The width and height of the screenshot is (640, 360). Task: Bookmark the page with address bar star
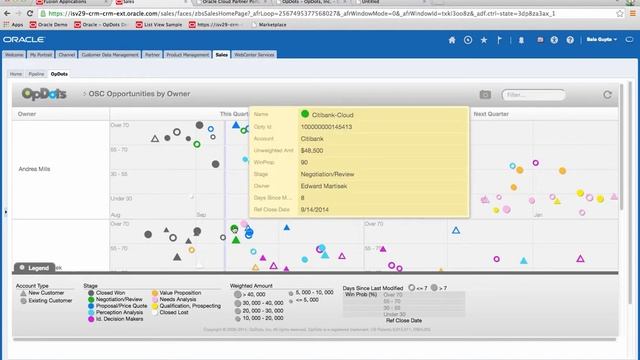point(620,13)
